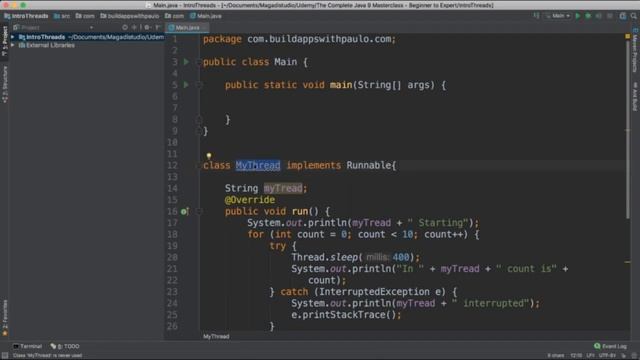Click the yellow intention light bulb above class MyThread
640x360 pixels.
click(x=209, y=156)
